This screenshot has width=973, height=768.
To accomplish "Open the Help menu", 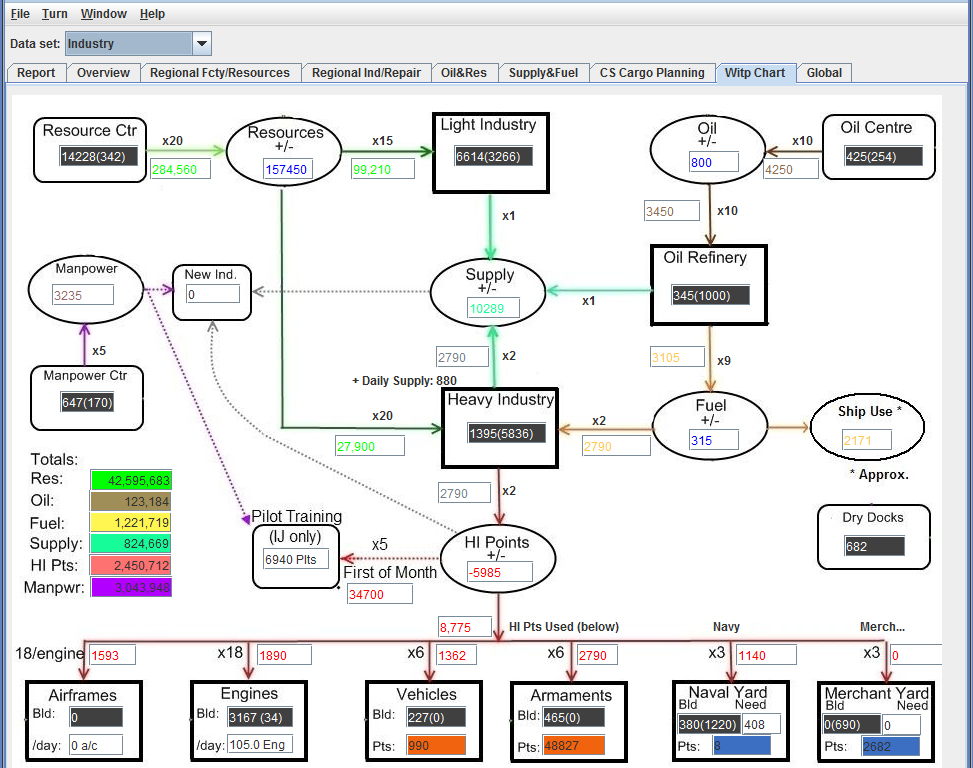I will point(152,14).
